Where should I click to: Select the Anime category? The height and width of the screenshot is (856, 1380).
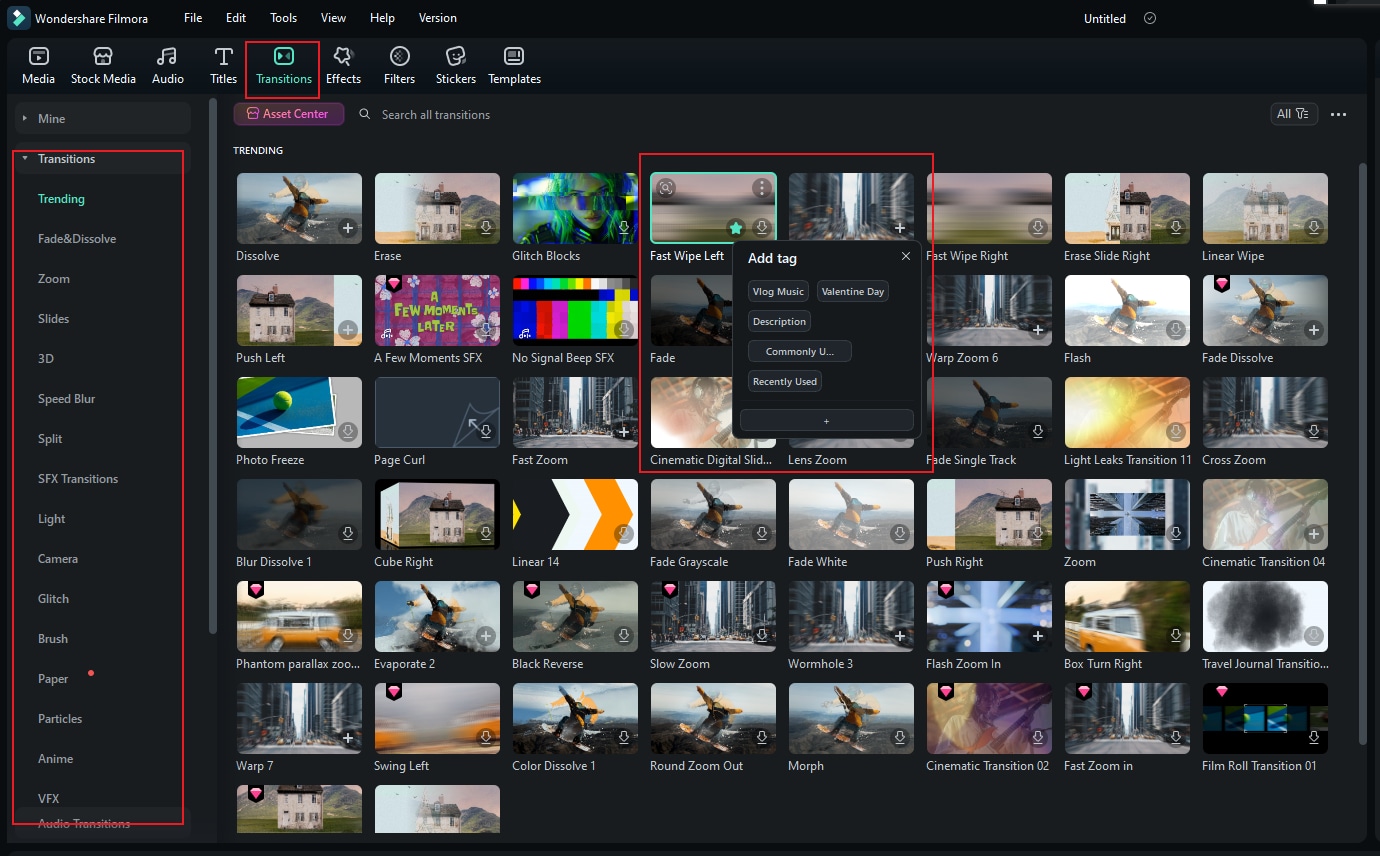coord(56,759)
